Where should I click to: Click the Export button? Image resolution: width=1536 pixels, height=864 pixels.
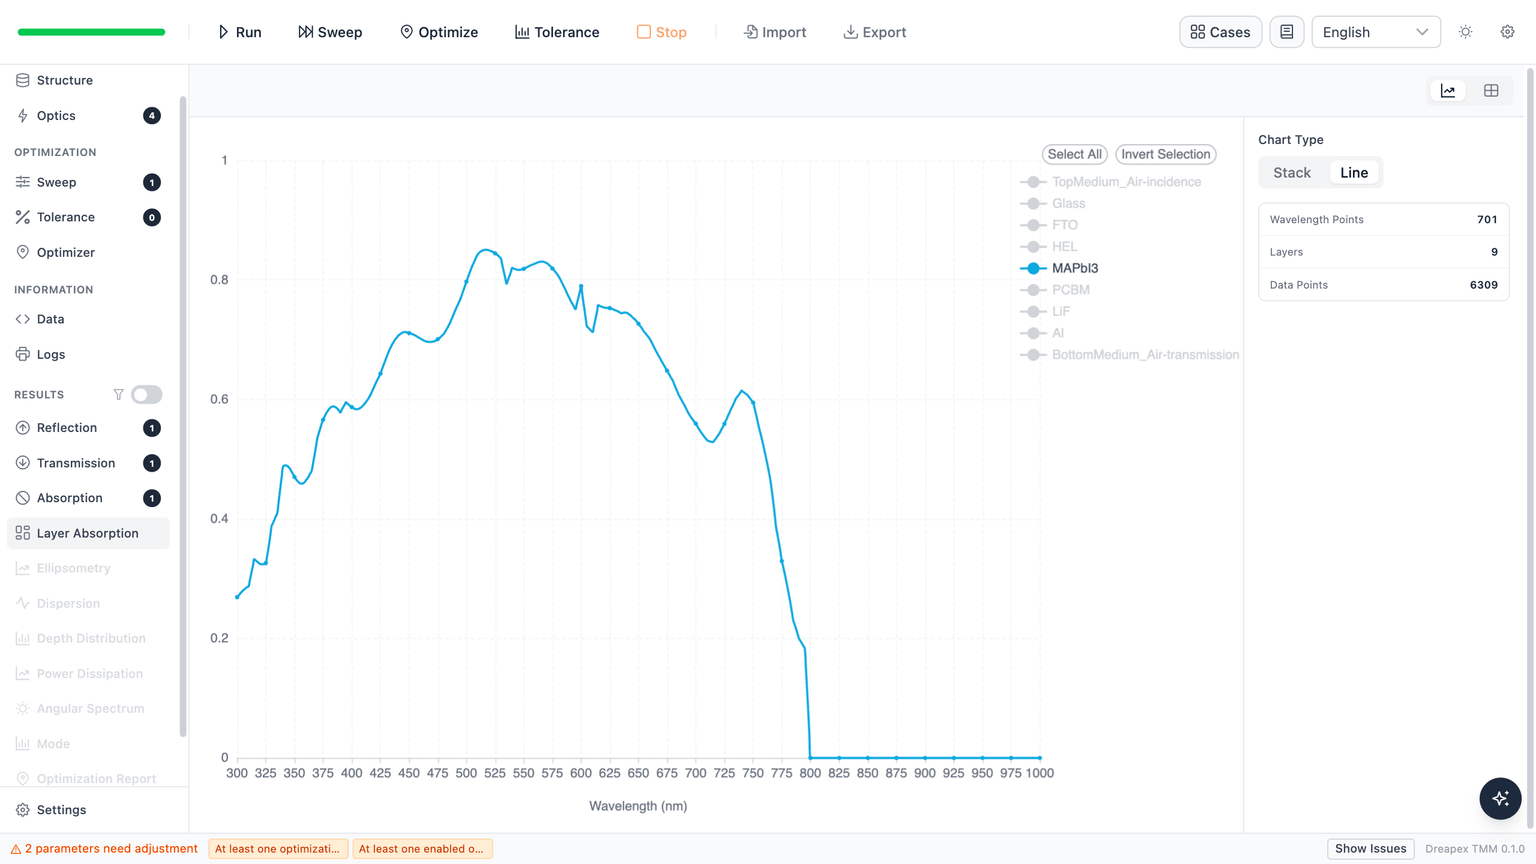(875, 32)
